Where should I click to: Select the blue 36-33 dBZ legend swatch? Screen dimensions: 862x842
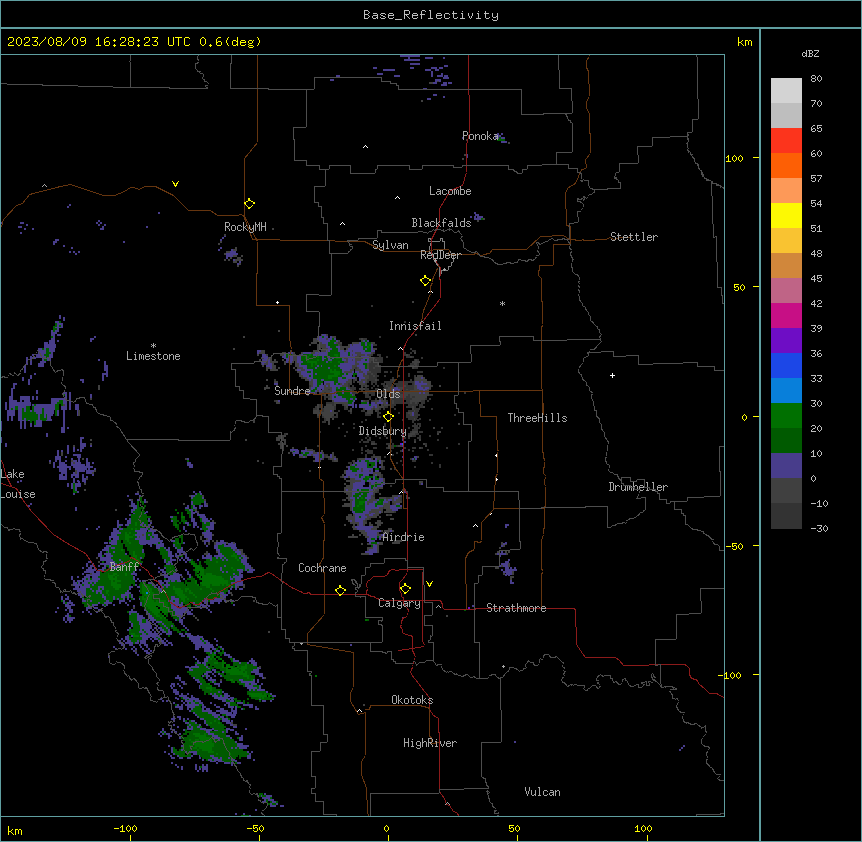pos(786,365)
